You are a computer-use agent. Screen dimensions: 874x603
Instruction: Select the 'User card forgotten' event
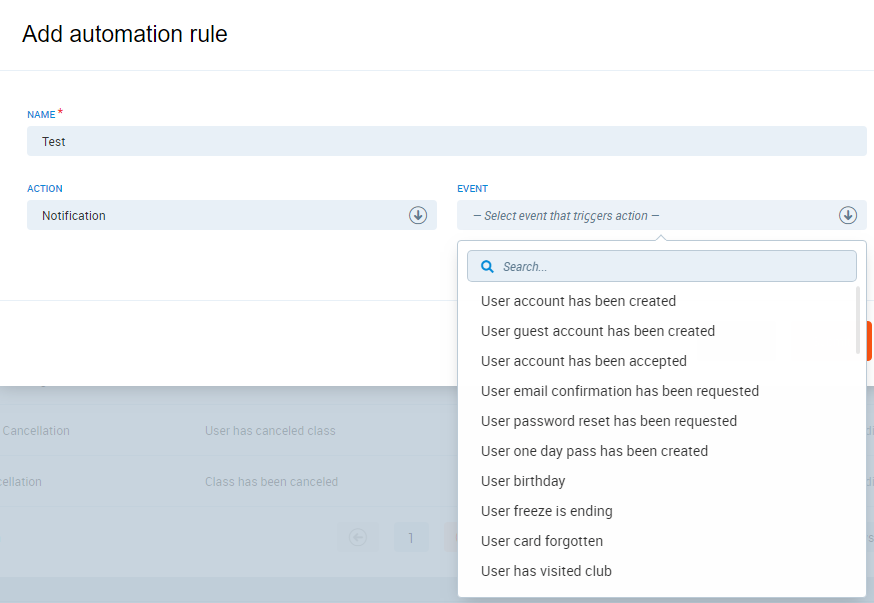(541, 541)
